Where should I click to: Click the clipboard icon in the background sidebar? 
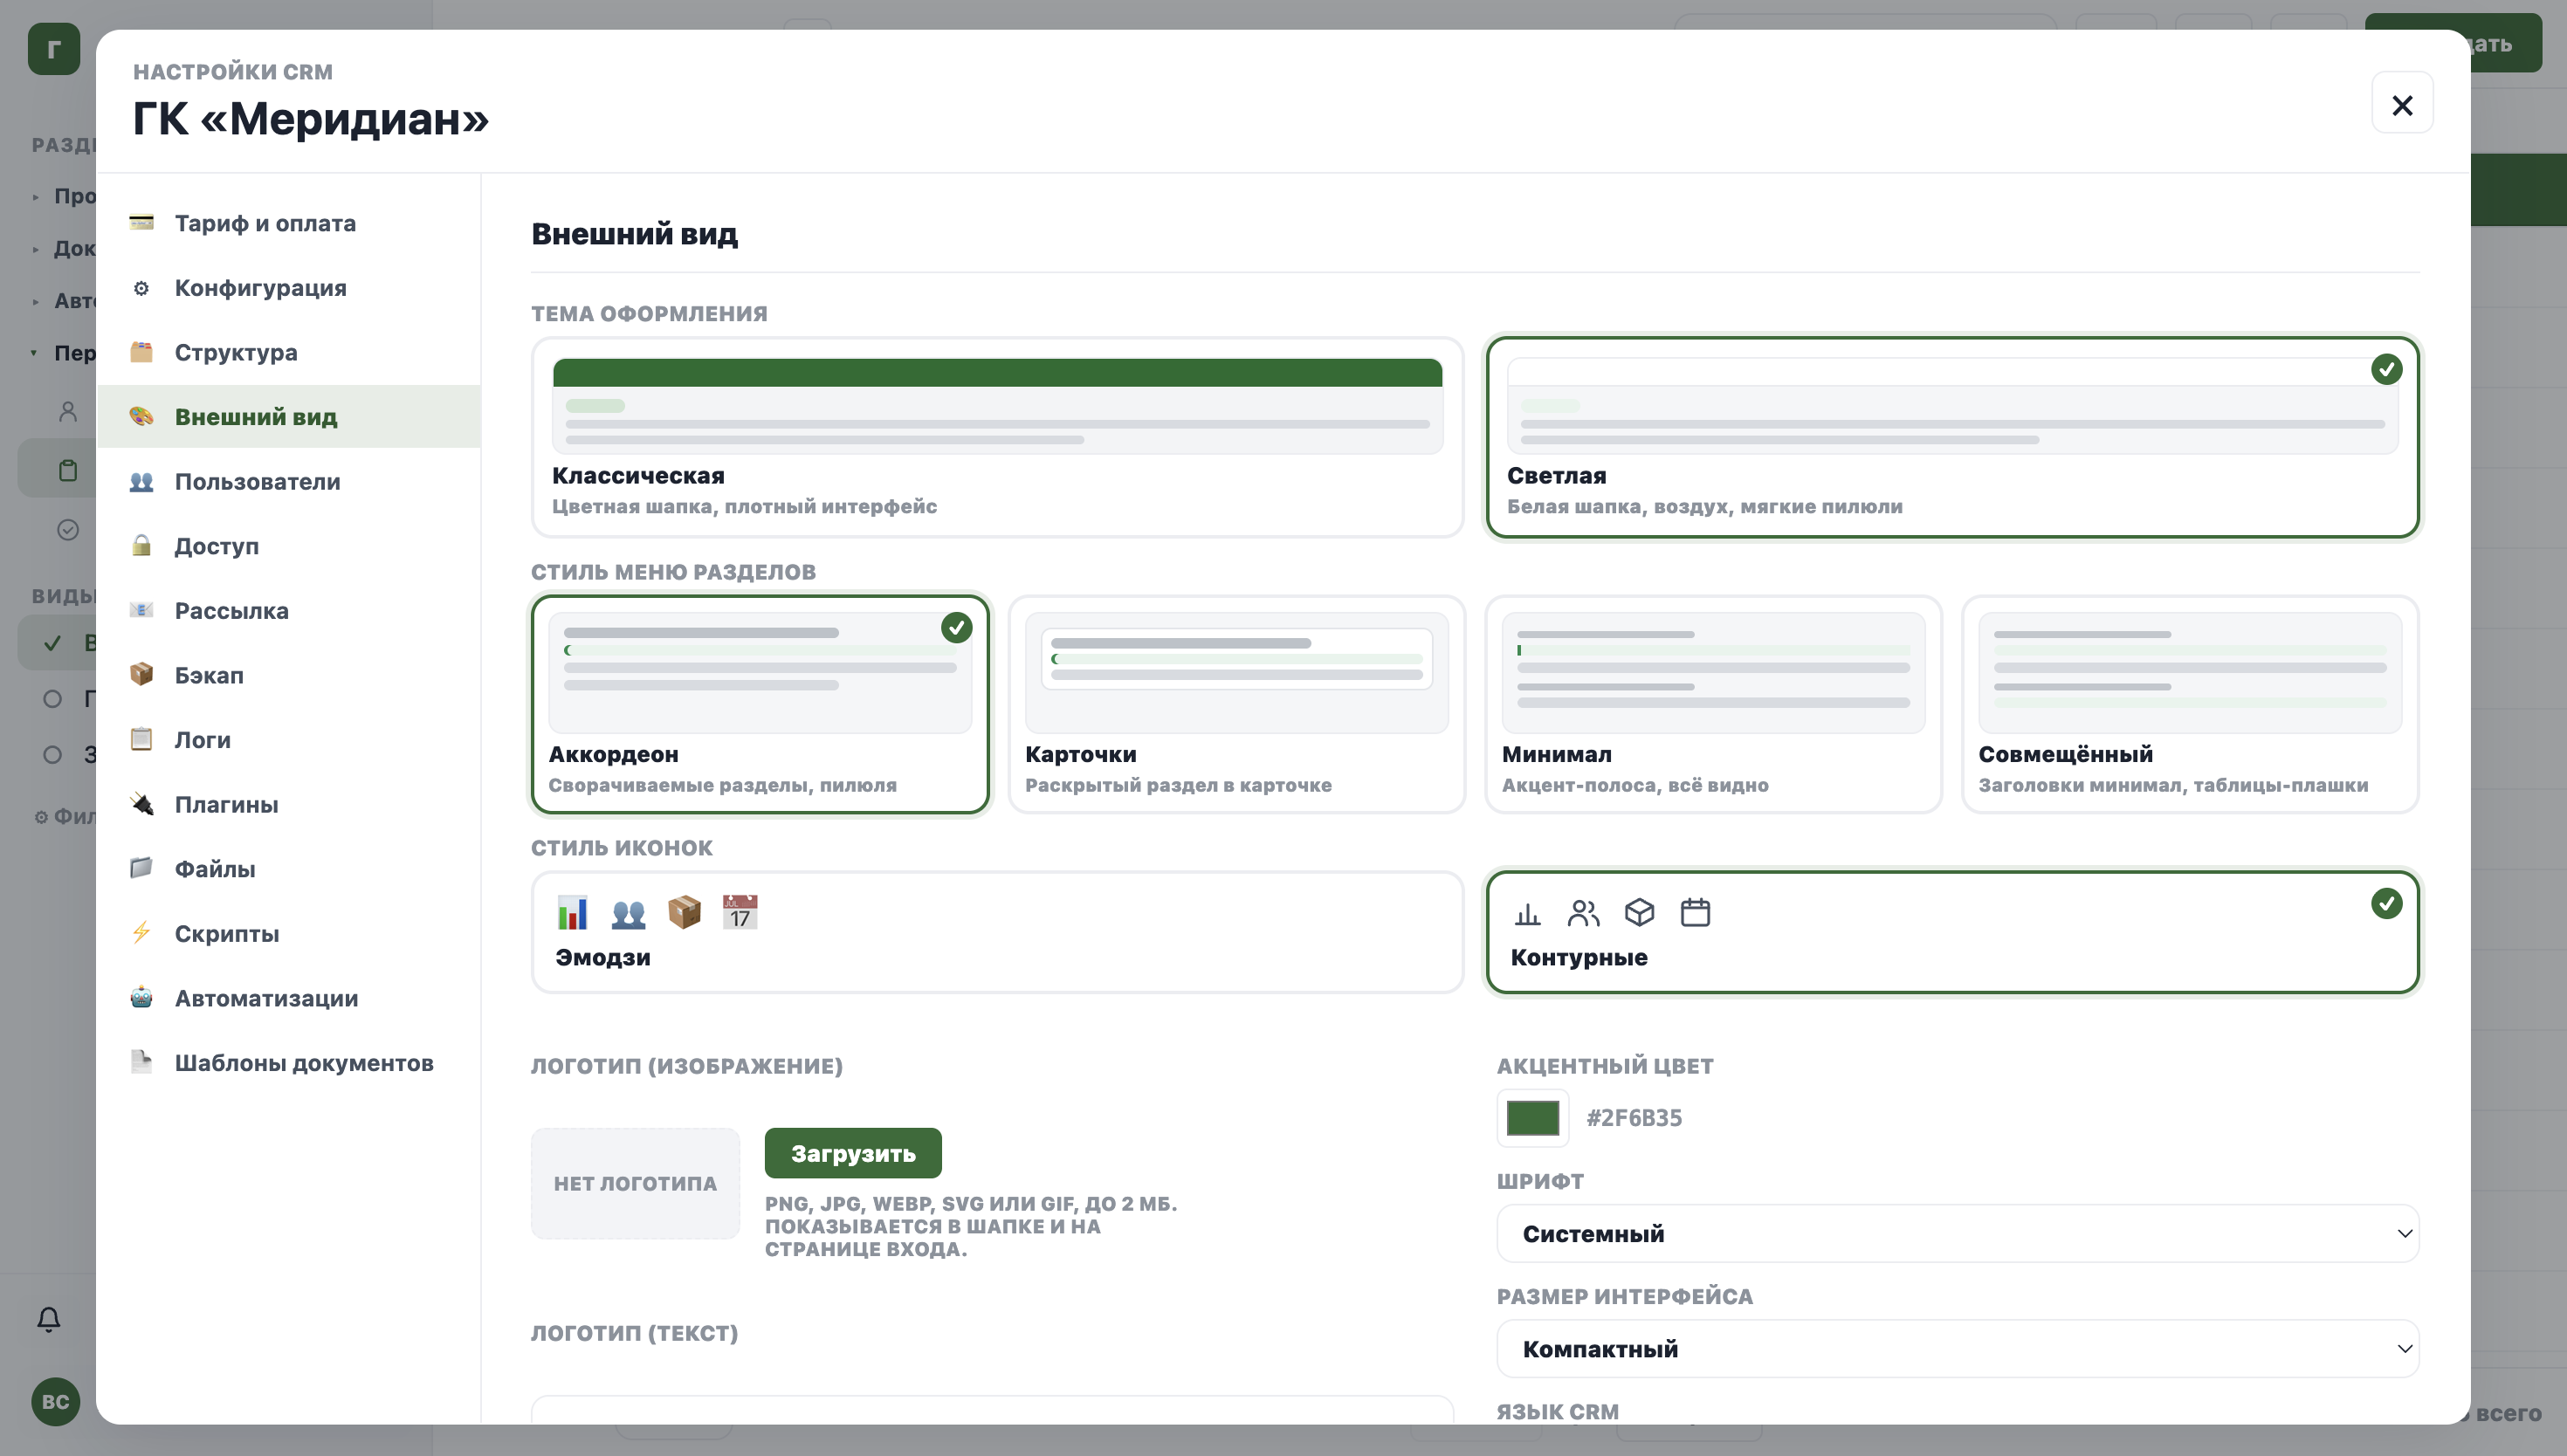[x=68, y=470]
